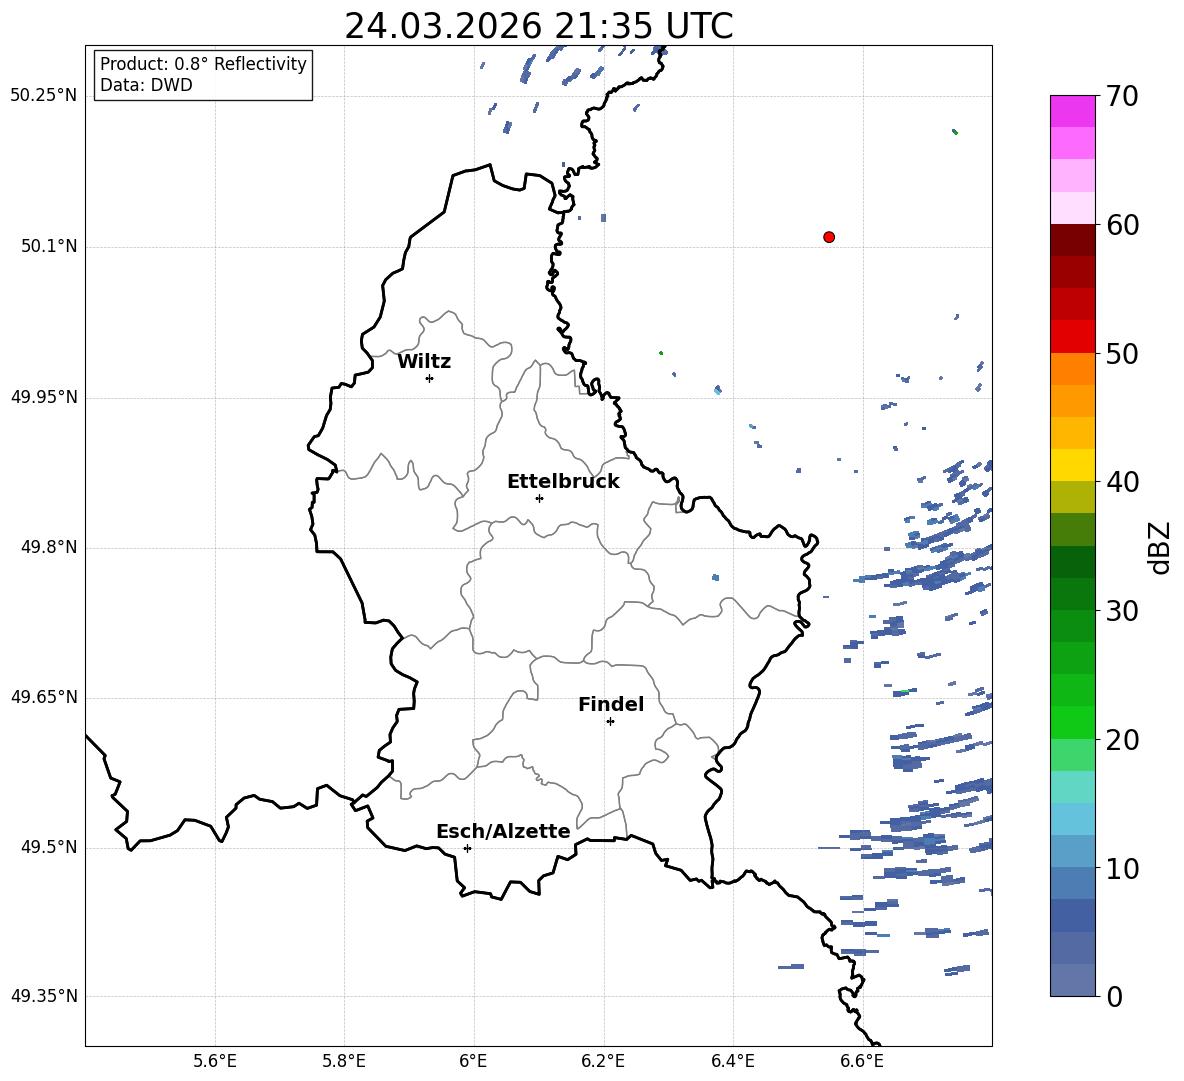Select the Esch/Alzette label
This screenshot has height=1081, width=1184.
[503, 832]
